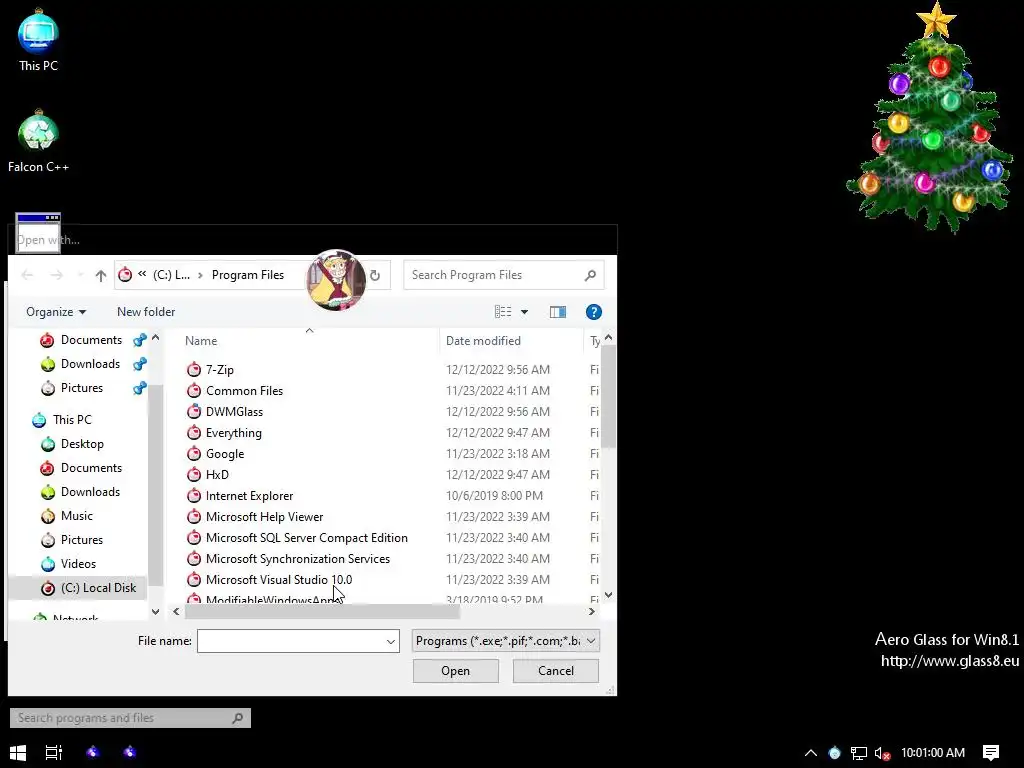Open the Help question mark icon
Image resolution: width=1024 pixels, height=768 pixels.
click(594, 312)
